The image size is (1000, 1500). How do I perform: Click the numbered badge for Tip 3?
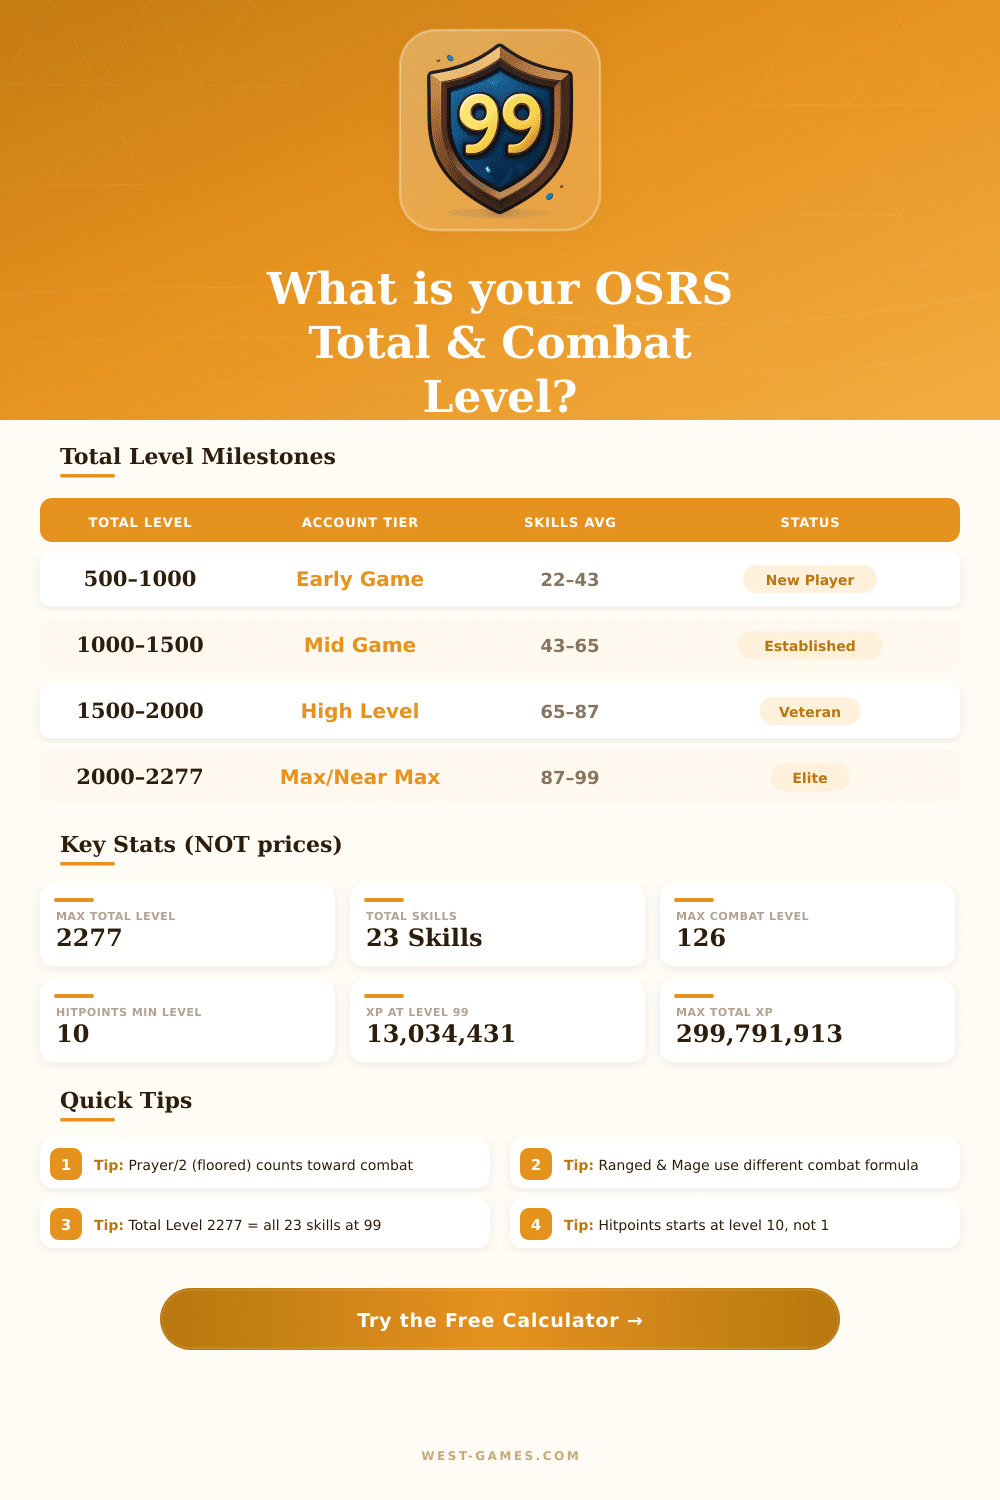pyautogui.click(x=66, y=1223)
